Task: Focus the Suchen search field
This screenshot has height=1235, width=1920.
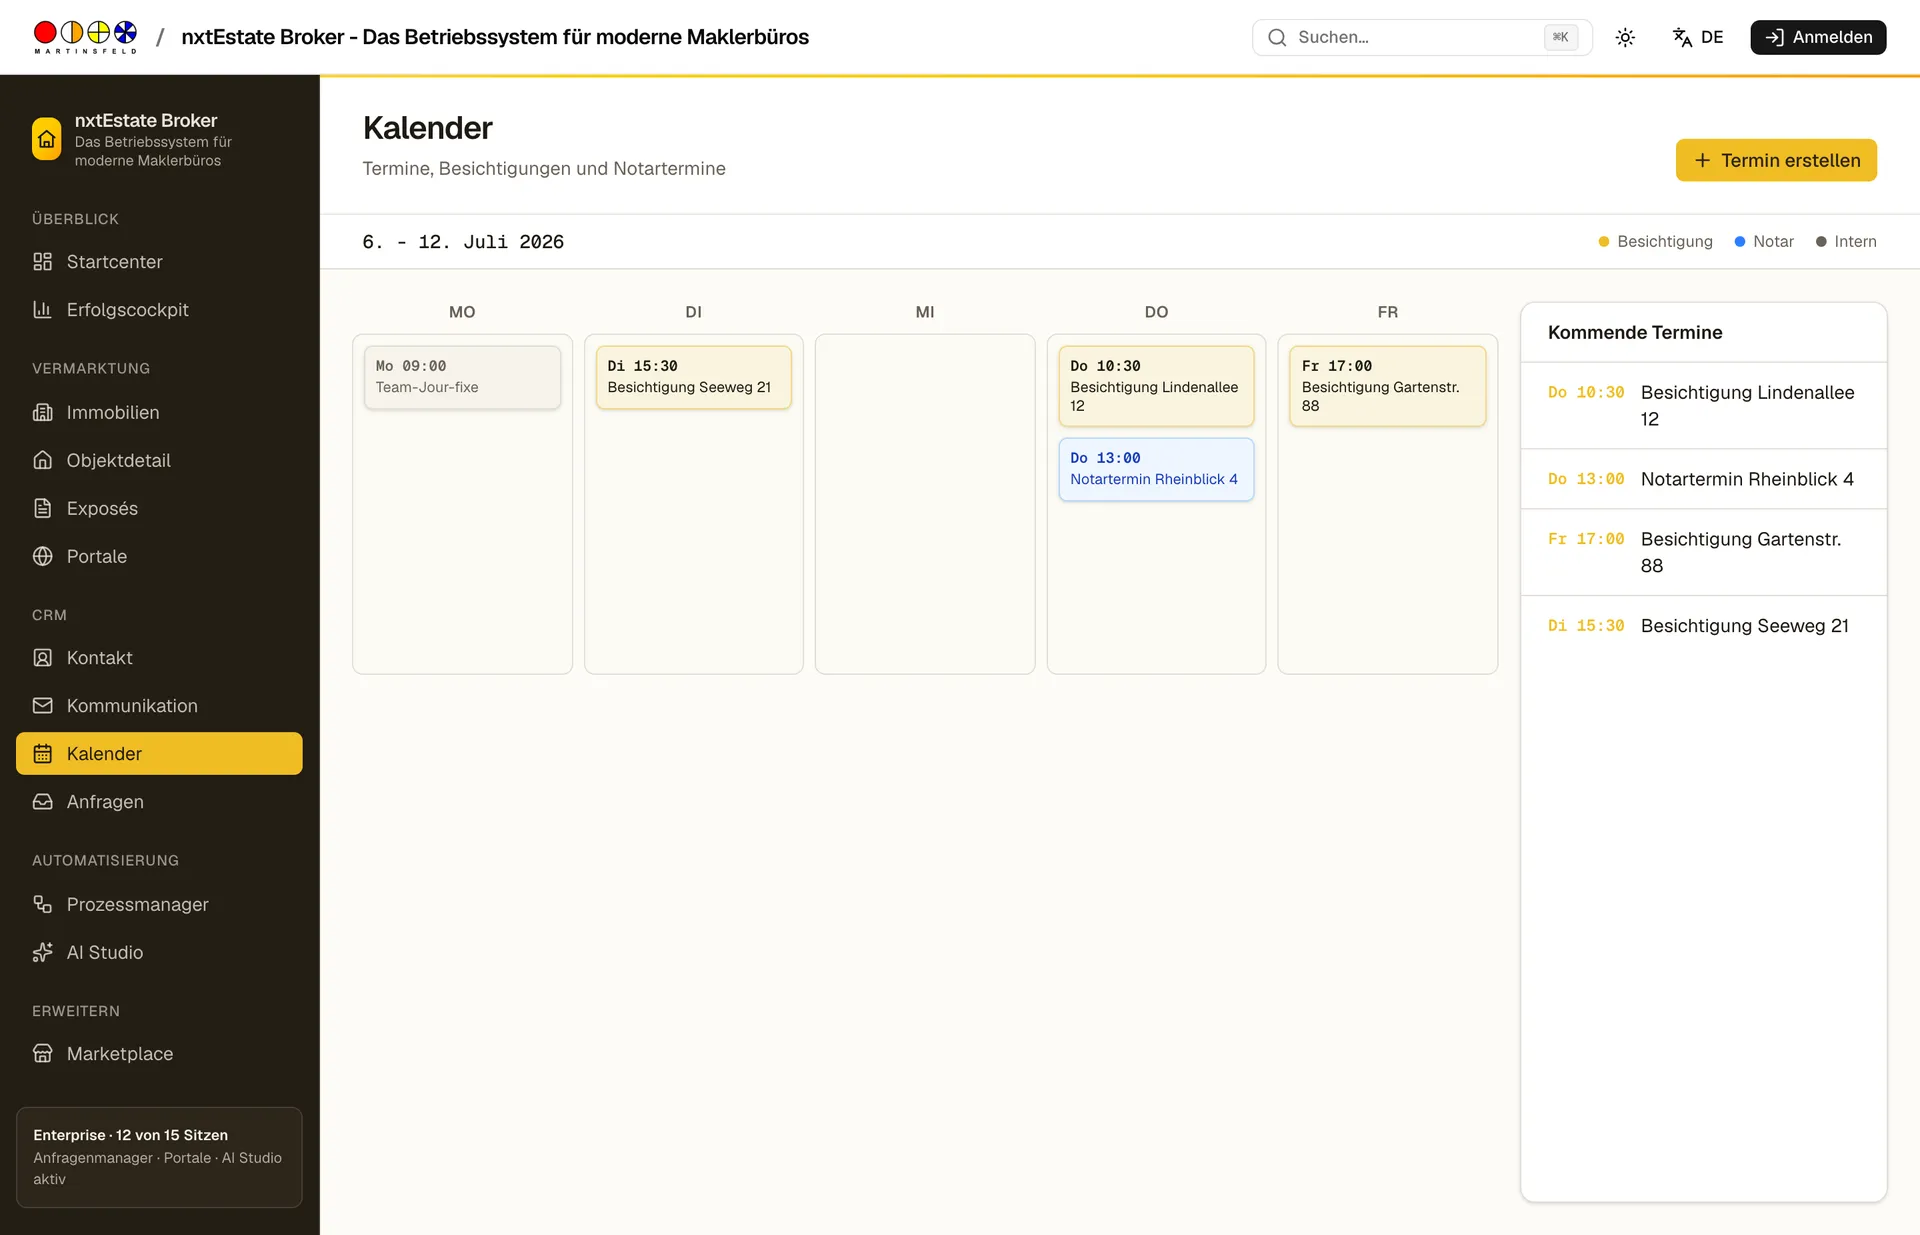Action: (x=1422, y=37)
